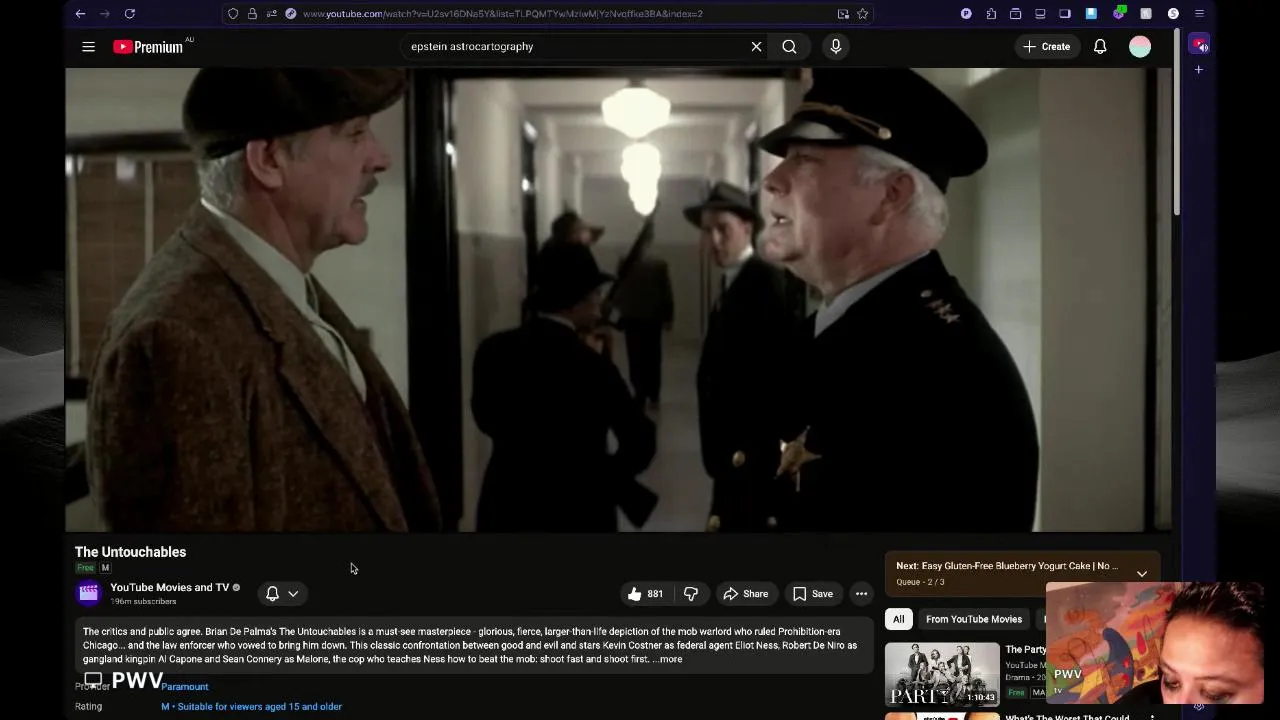Go to YouTube Premium home logo
Image resolution: width=1280 pixels, height=720 pixels.
148,47
